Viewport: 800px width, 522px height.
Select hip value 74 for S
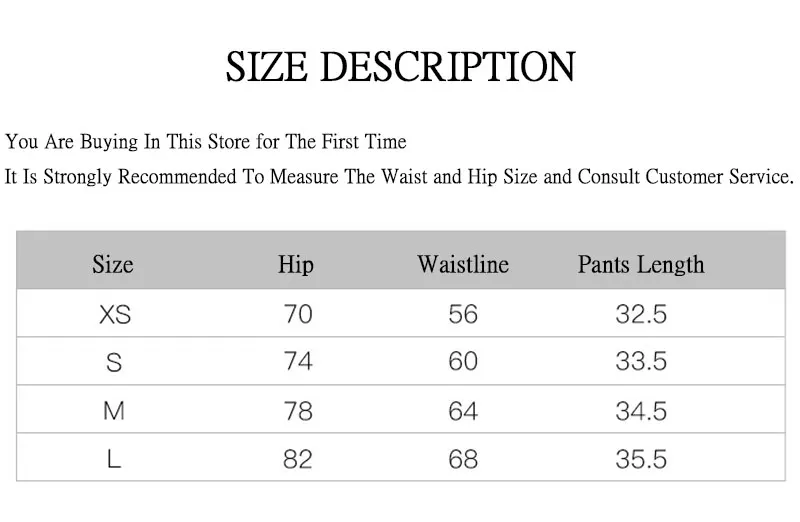coord(298,361)
